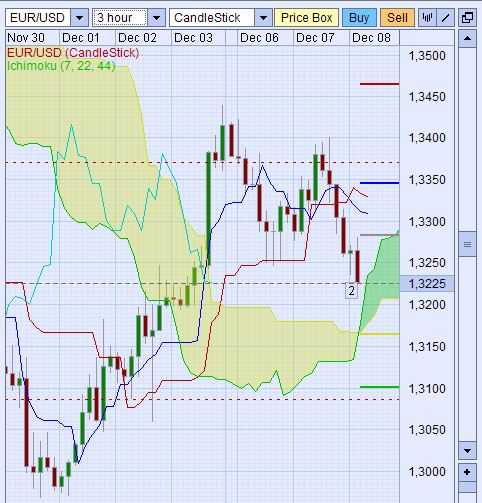Click the 1,3200 price axis label
Viewport: 482px width, 503px height.
click(427, 305)
